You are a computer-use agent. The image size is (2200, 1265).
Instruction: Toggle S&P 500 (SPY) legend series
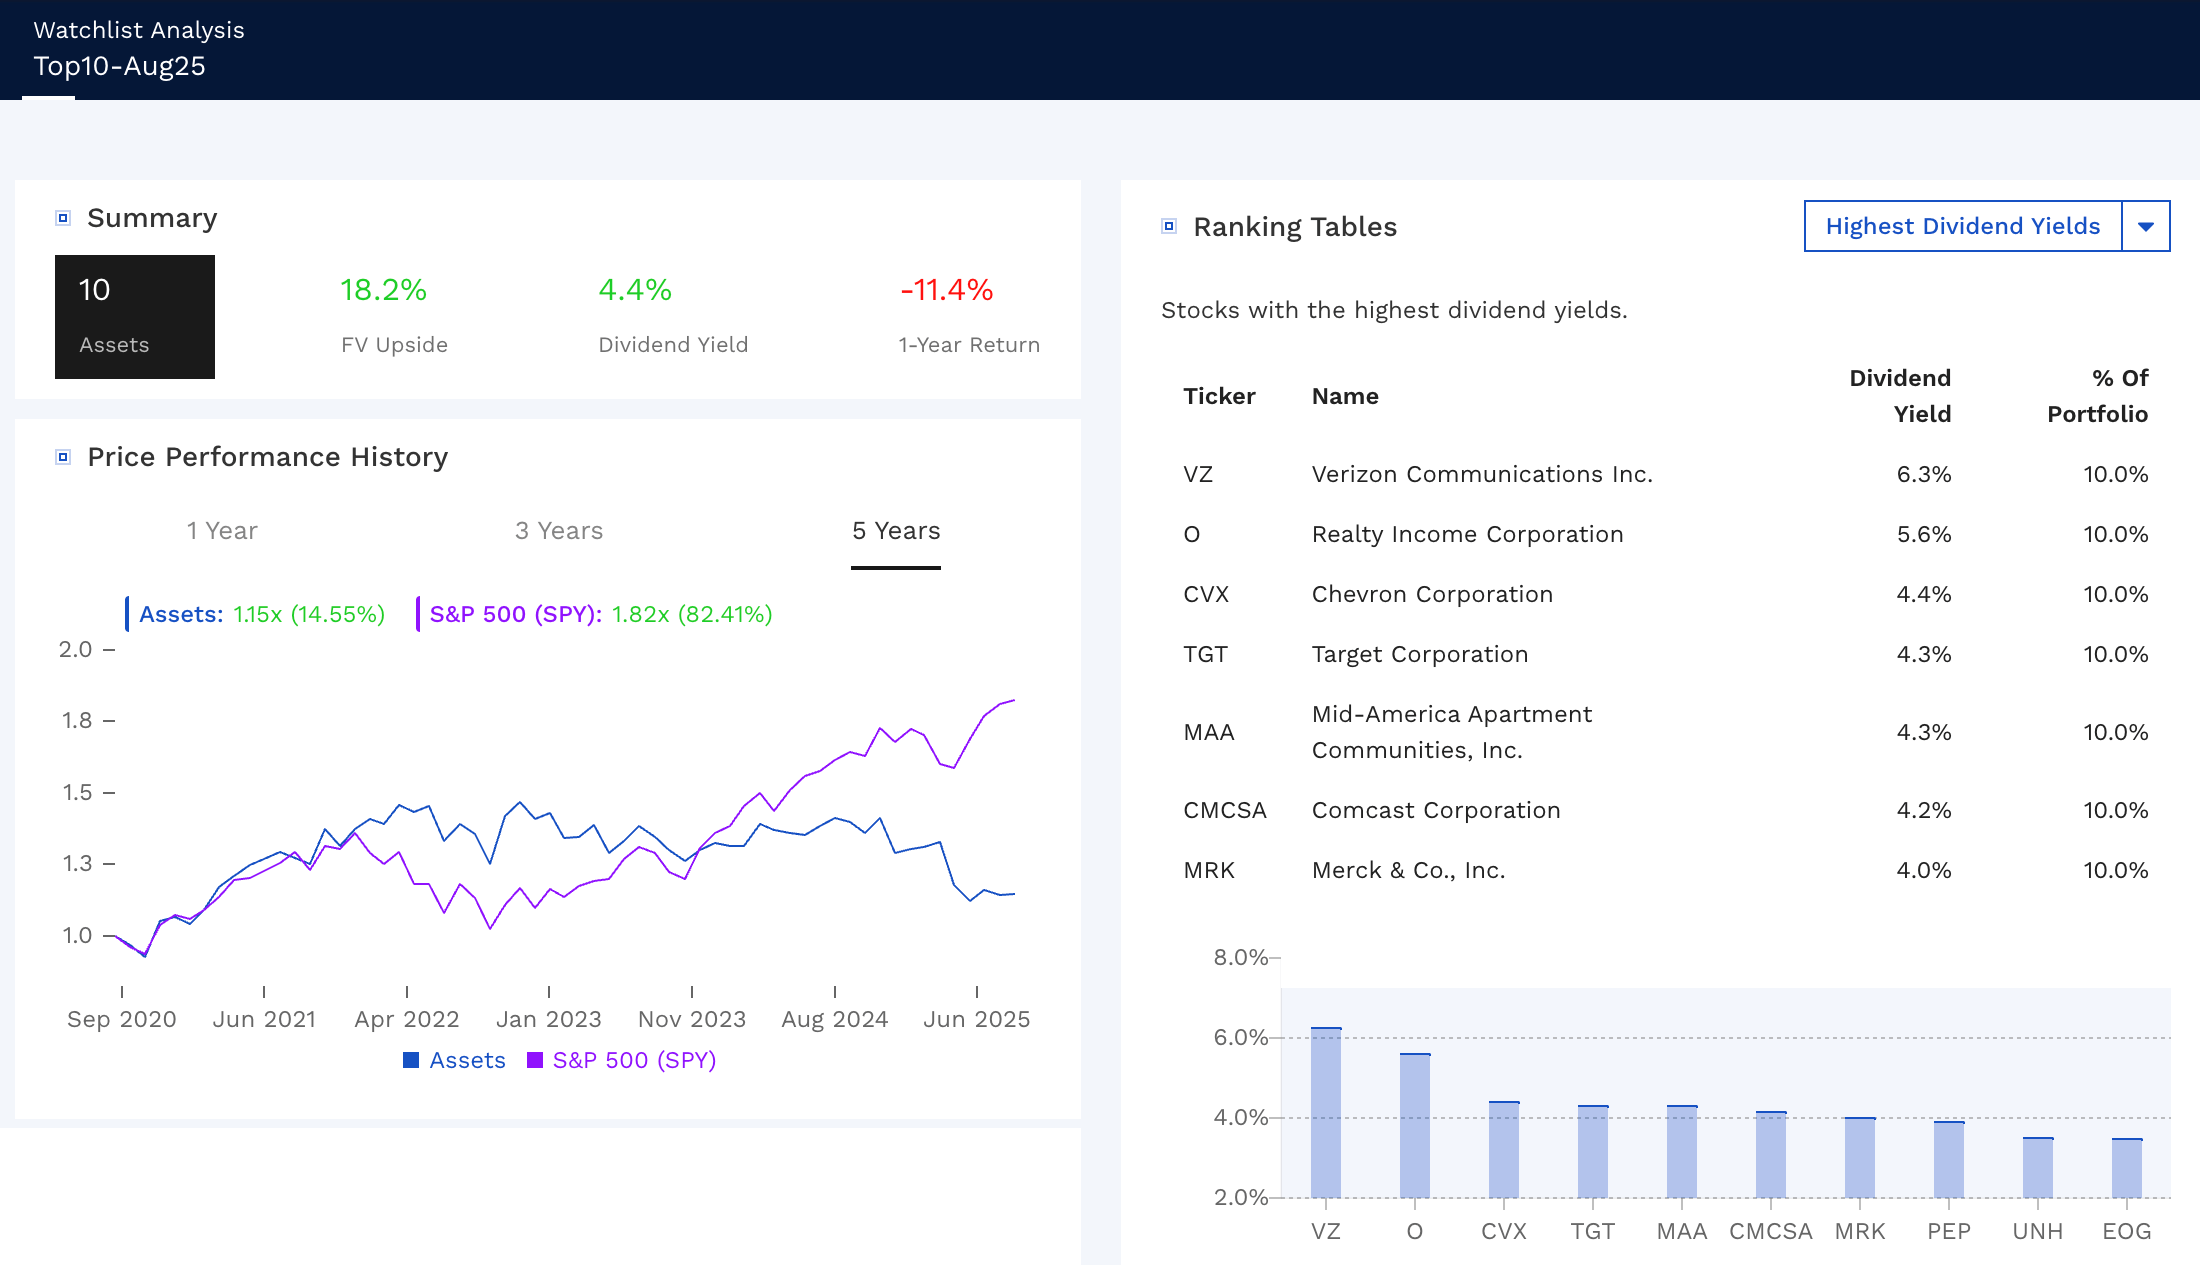633,1060
